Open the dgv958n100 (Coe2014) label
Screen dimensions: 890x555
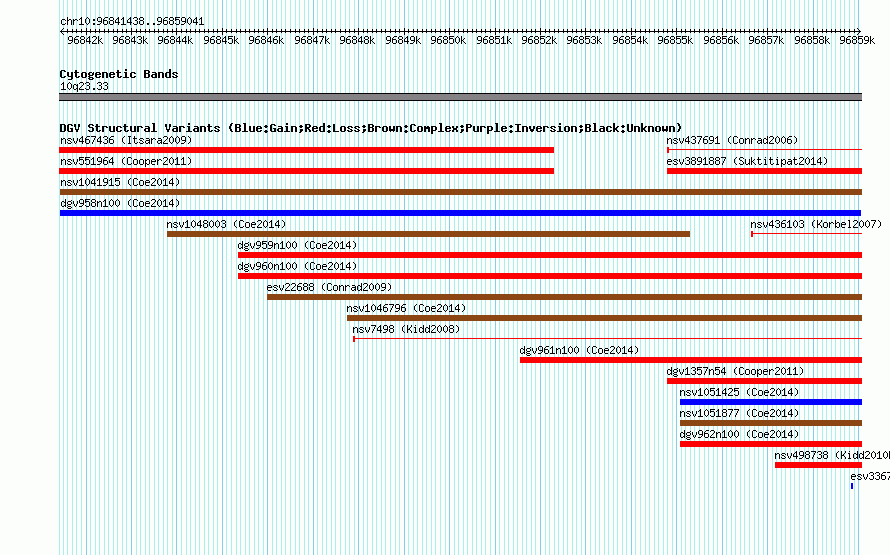click(x=120, y=203)
